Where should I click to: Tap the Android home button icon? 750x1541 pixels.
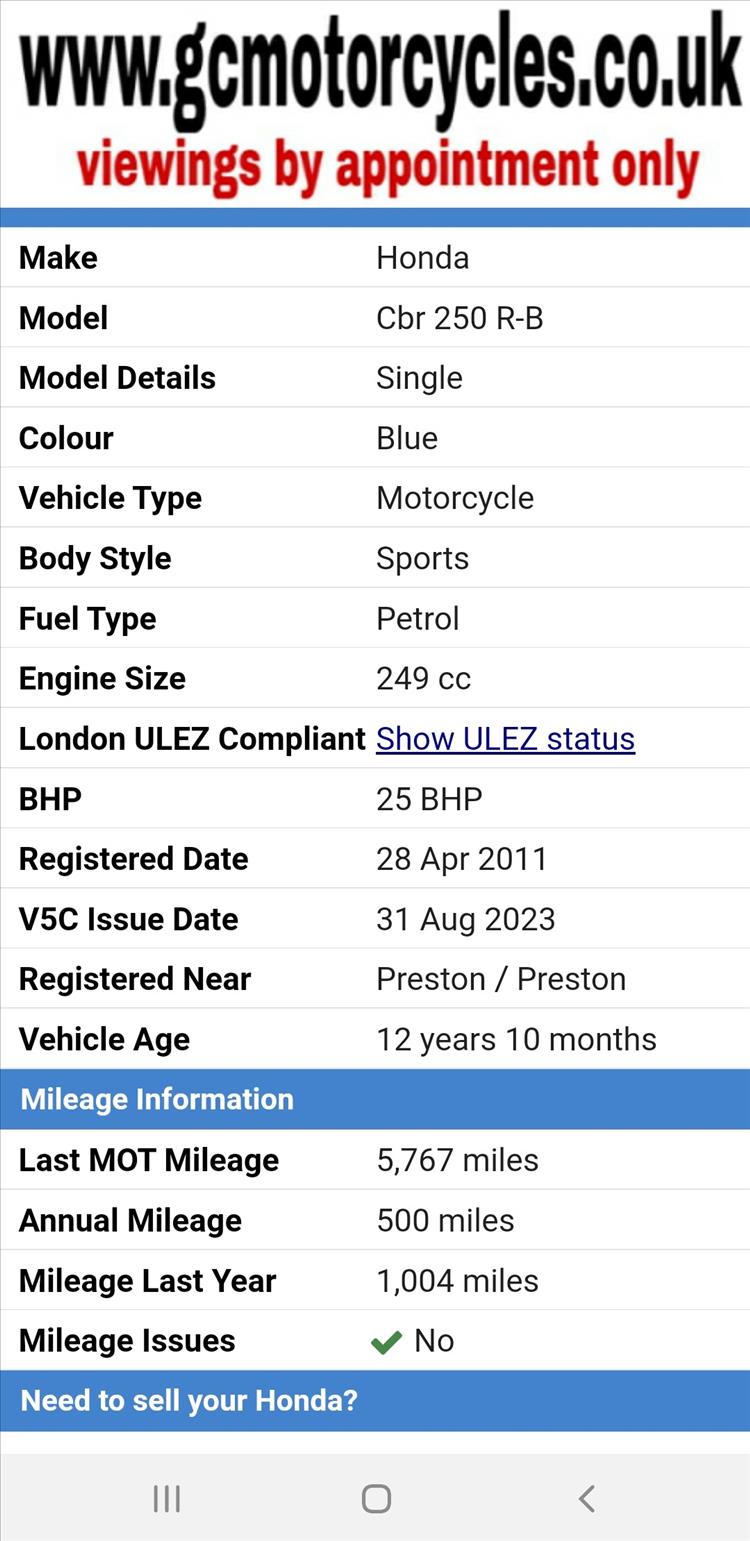point(376,1498)
